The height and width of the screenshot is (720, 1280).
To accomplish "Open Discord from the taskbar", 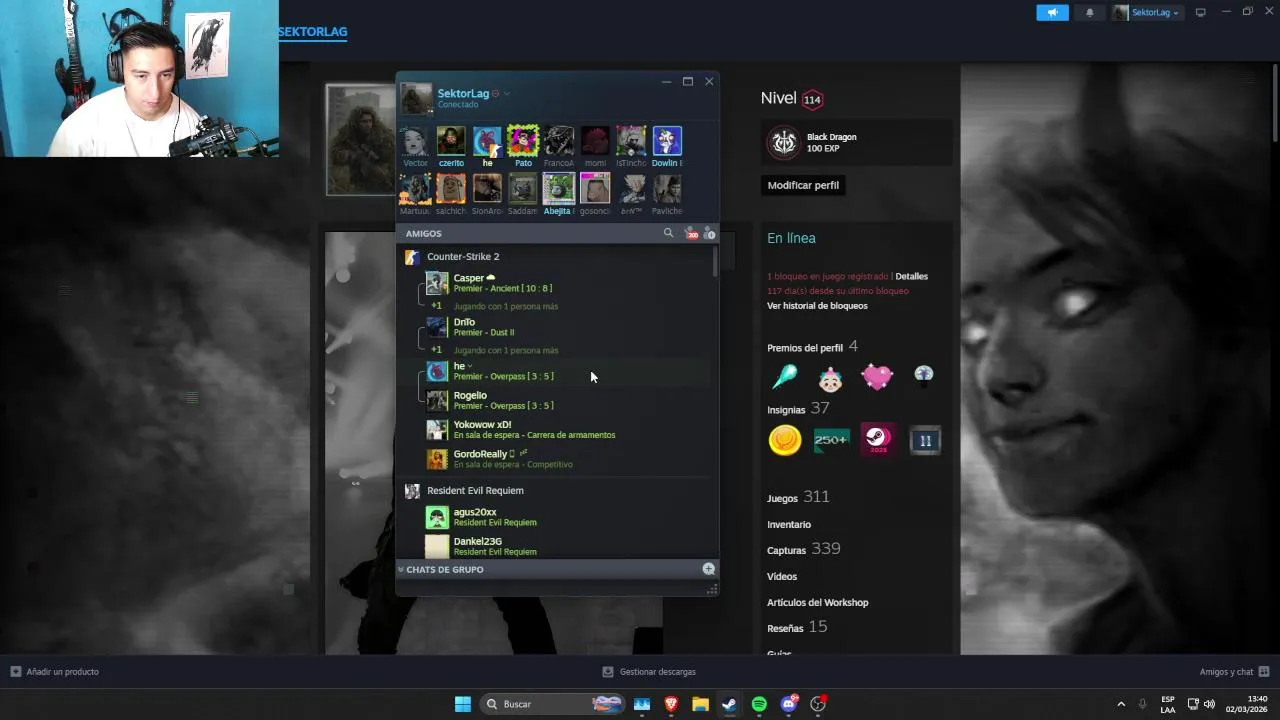I will coord(789,704).
